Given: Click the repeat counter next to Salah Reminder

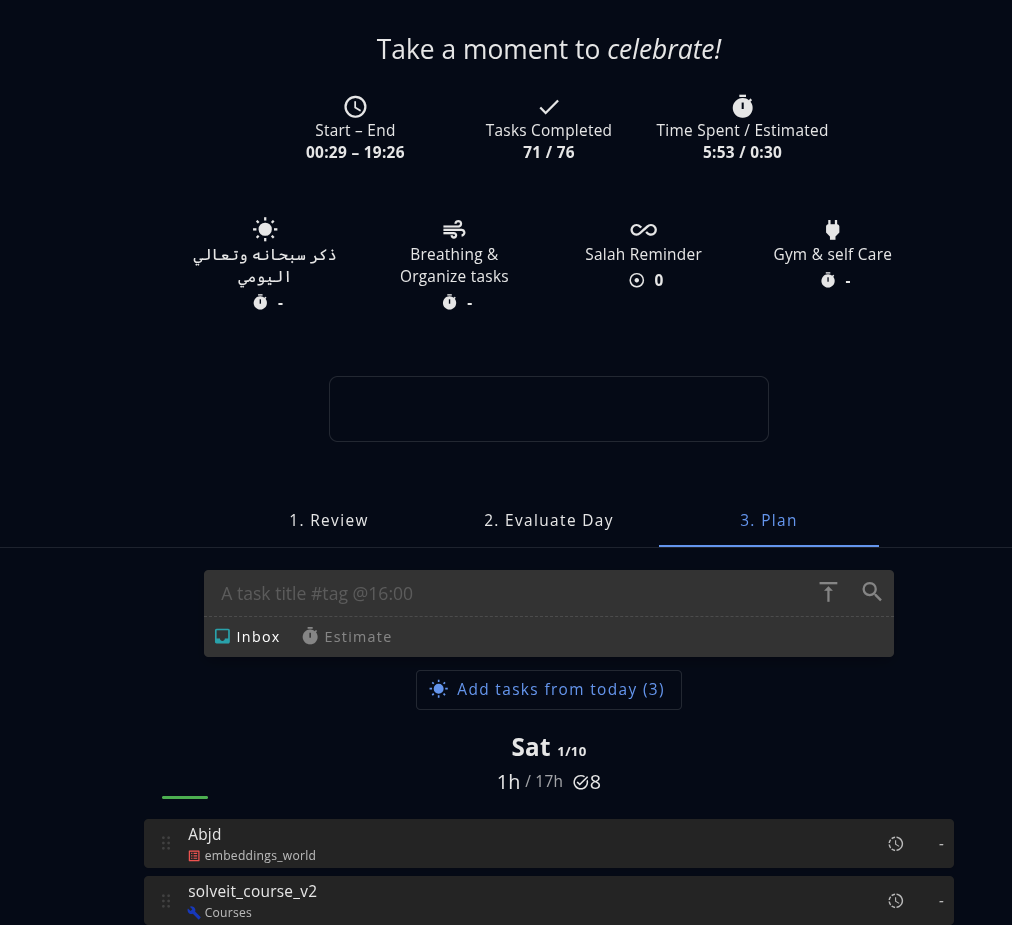Looking at the screenshot, I should 637,280.
